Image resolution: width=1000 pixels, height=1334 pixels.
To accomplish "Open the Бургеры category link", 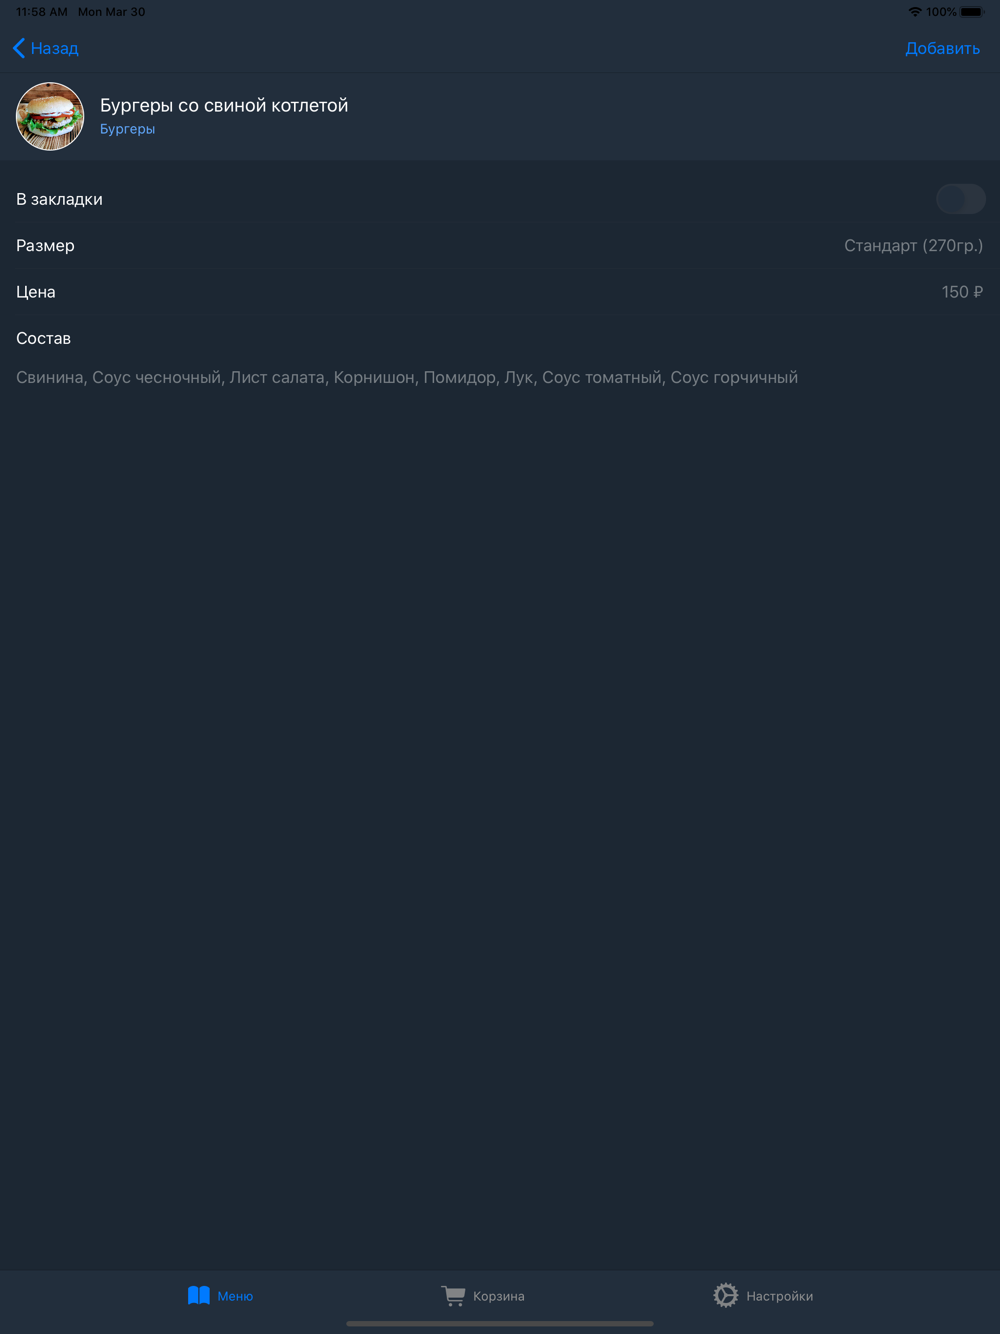I will click(x=127, y=129).
